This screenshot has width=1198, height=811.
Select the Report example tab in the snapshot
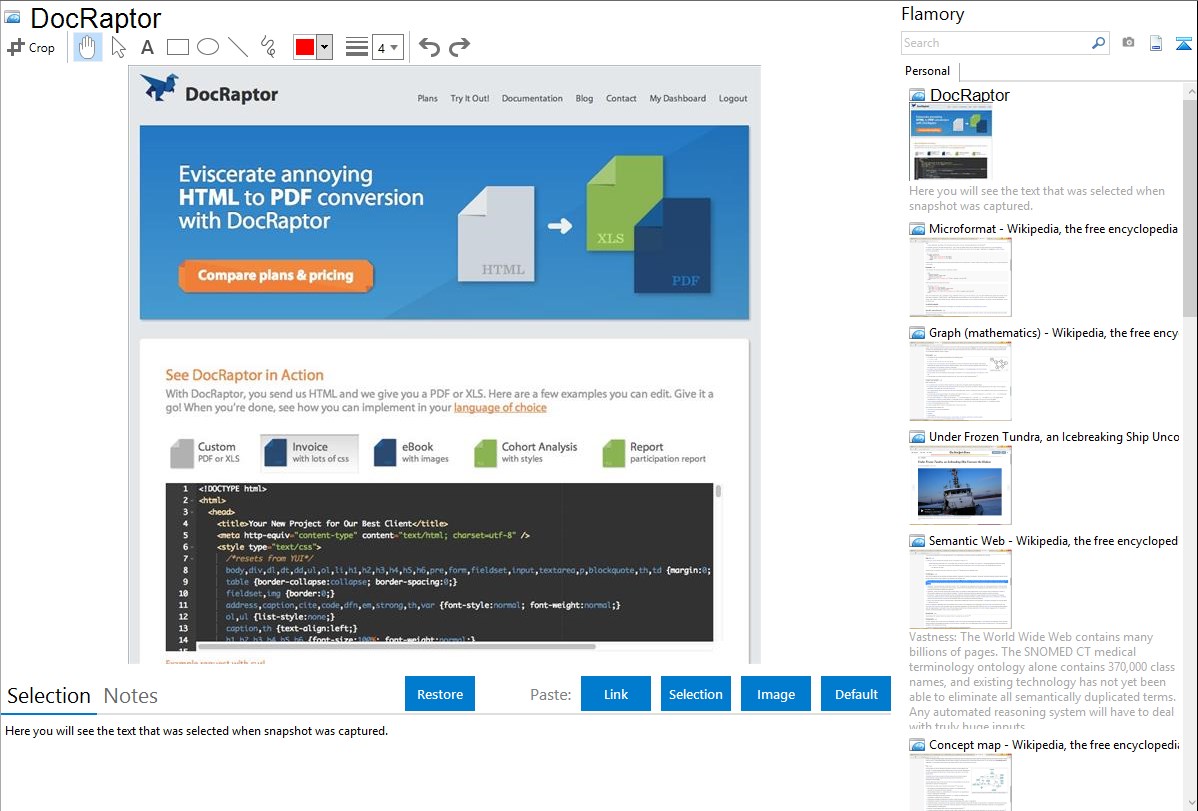(654, 453)
